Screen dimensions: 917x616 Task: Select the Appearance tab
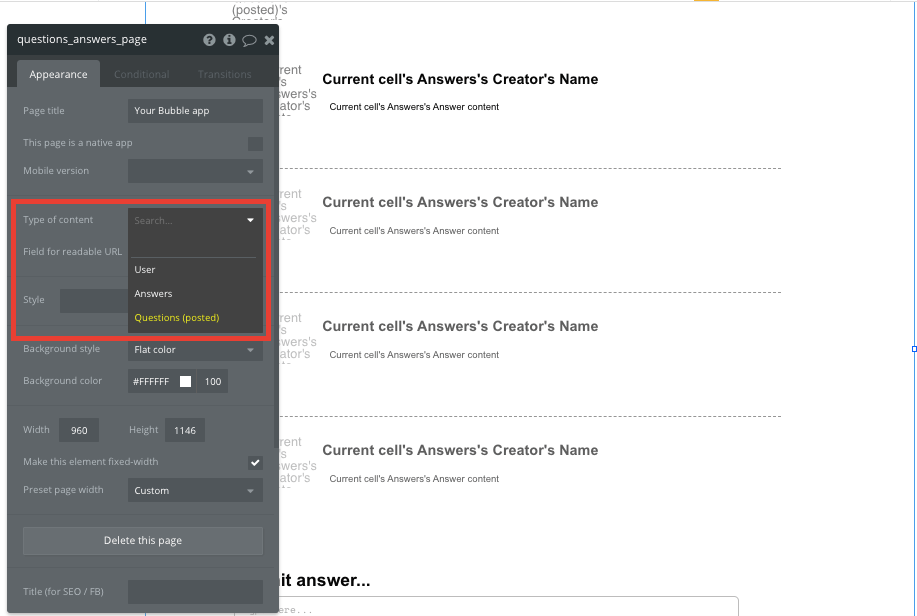[57, 73]
